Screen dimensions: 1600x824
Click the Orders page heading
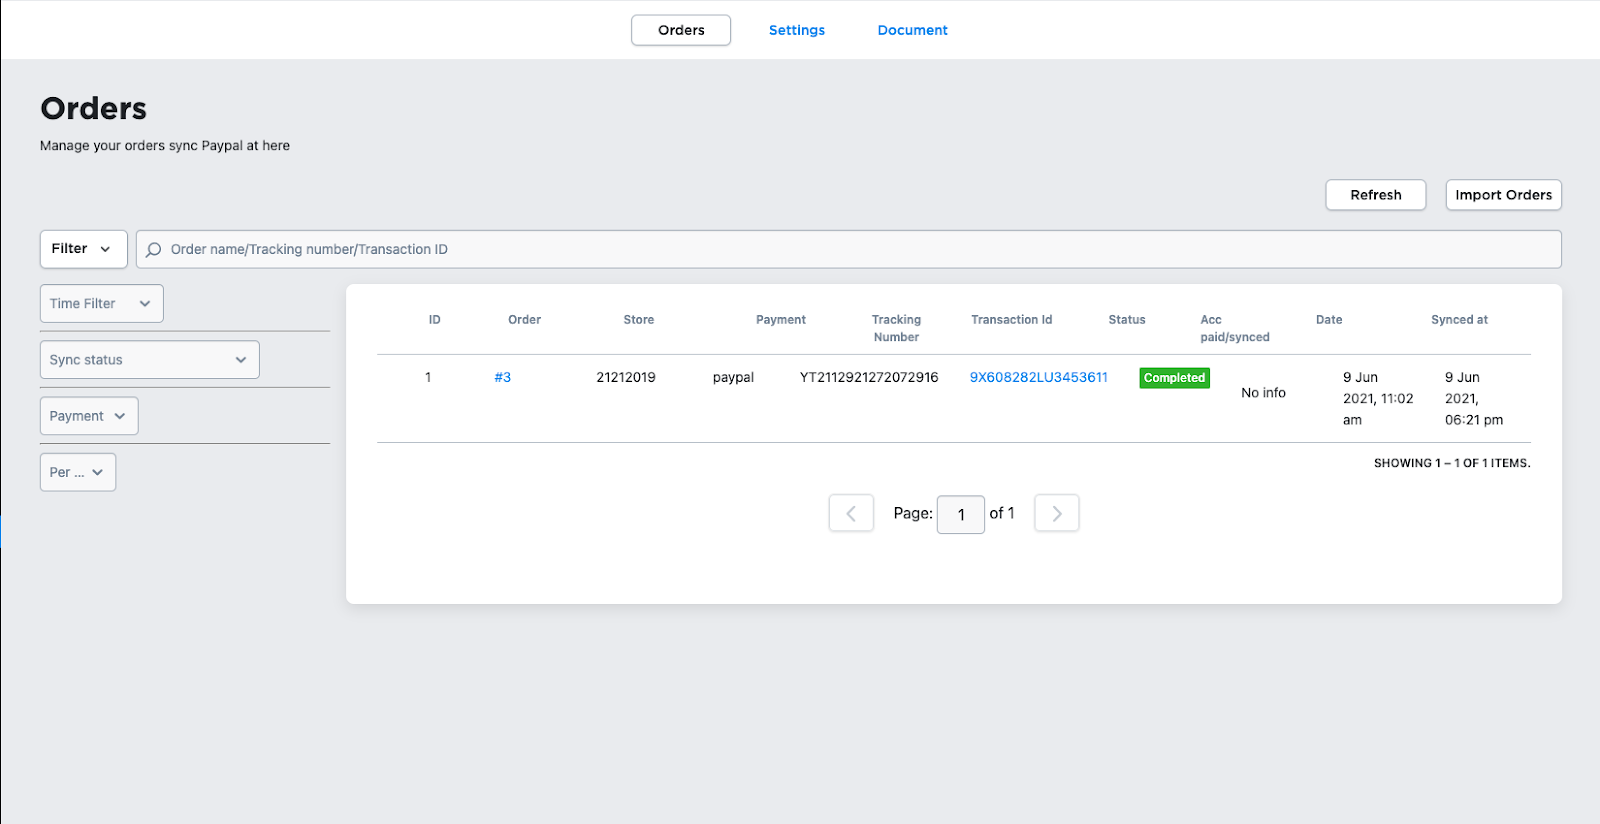coord(94,108)
